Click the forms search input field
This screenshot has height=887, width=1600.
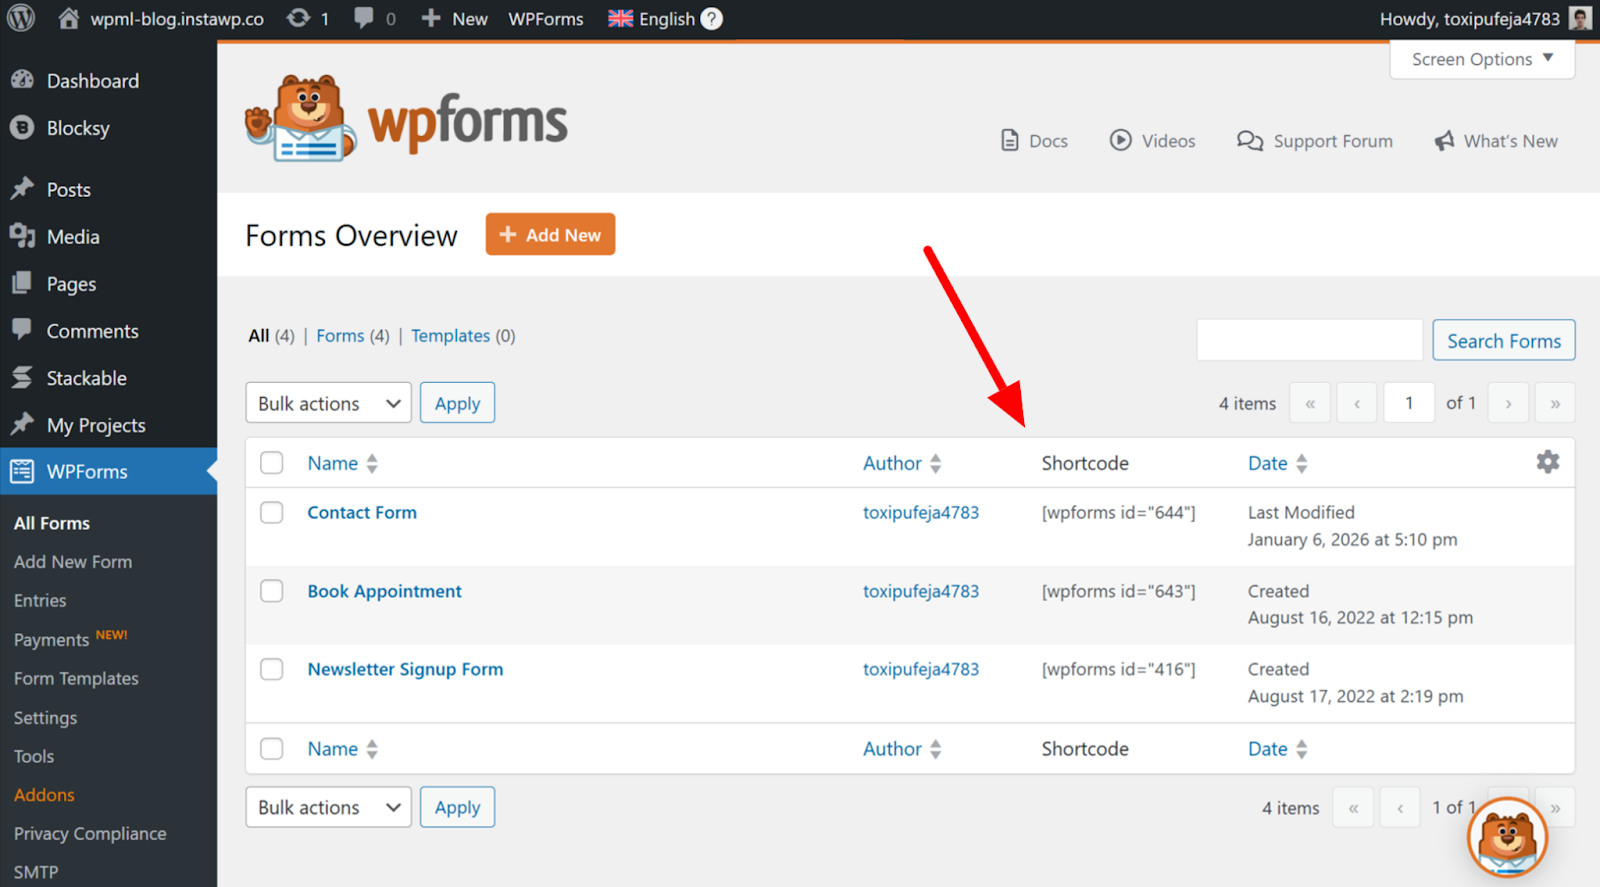point(1310,340)
